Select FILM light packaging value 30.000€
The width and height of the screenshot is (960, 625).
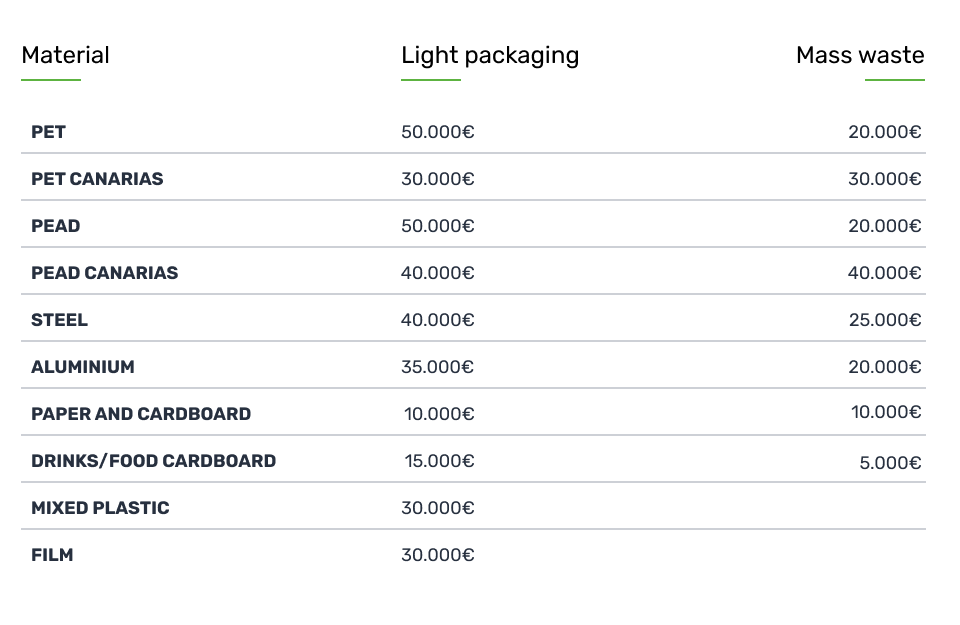click(438, 555)
